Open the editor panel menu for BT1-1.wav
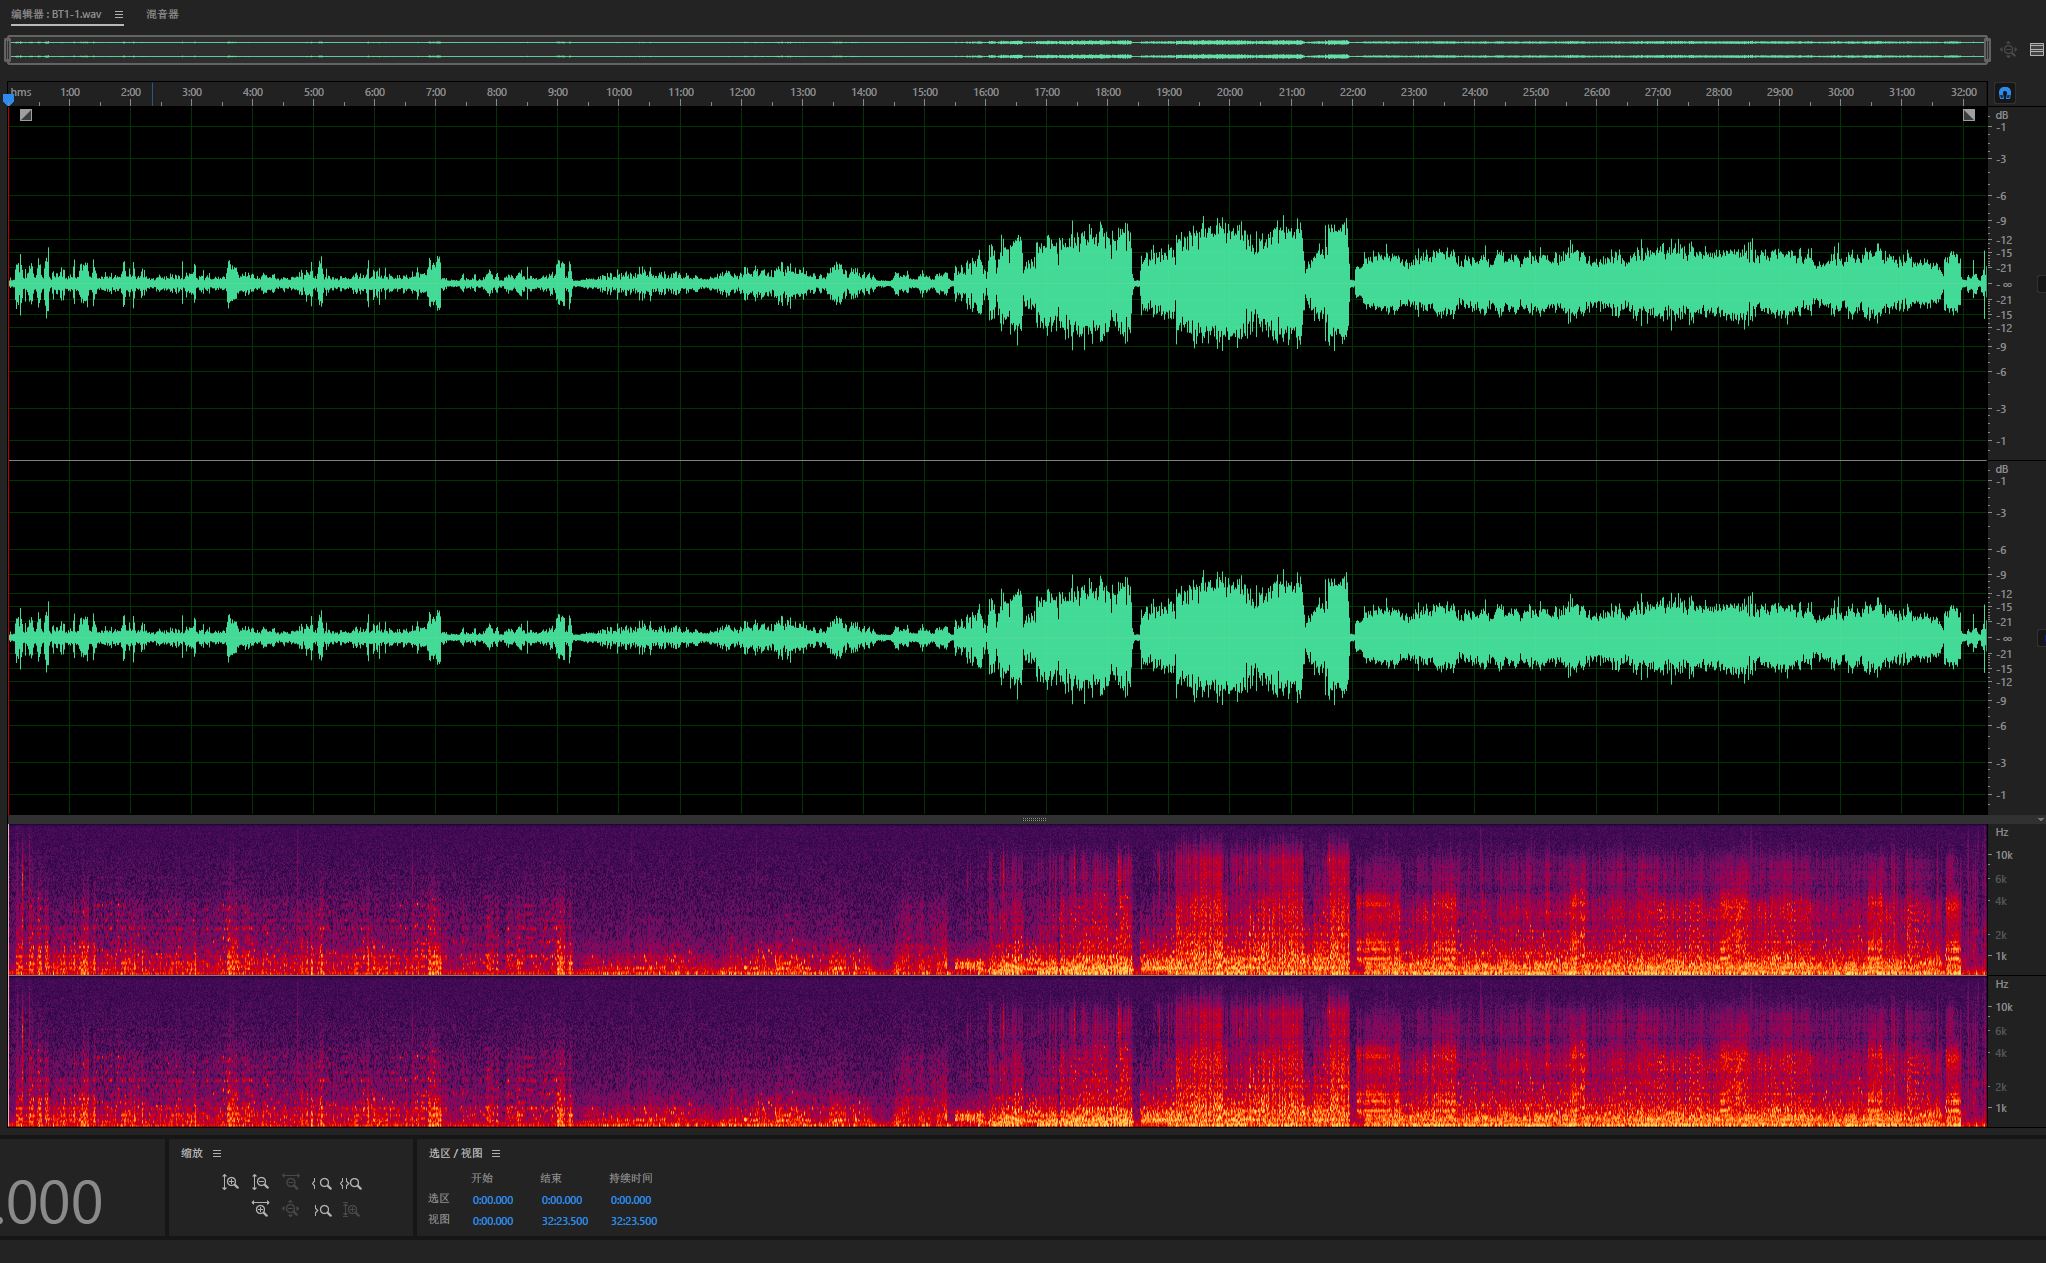The image size is (2046, 1263). point(119,15)
